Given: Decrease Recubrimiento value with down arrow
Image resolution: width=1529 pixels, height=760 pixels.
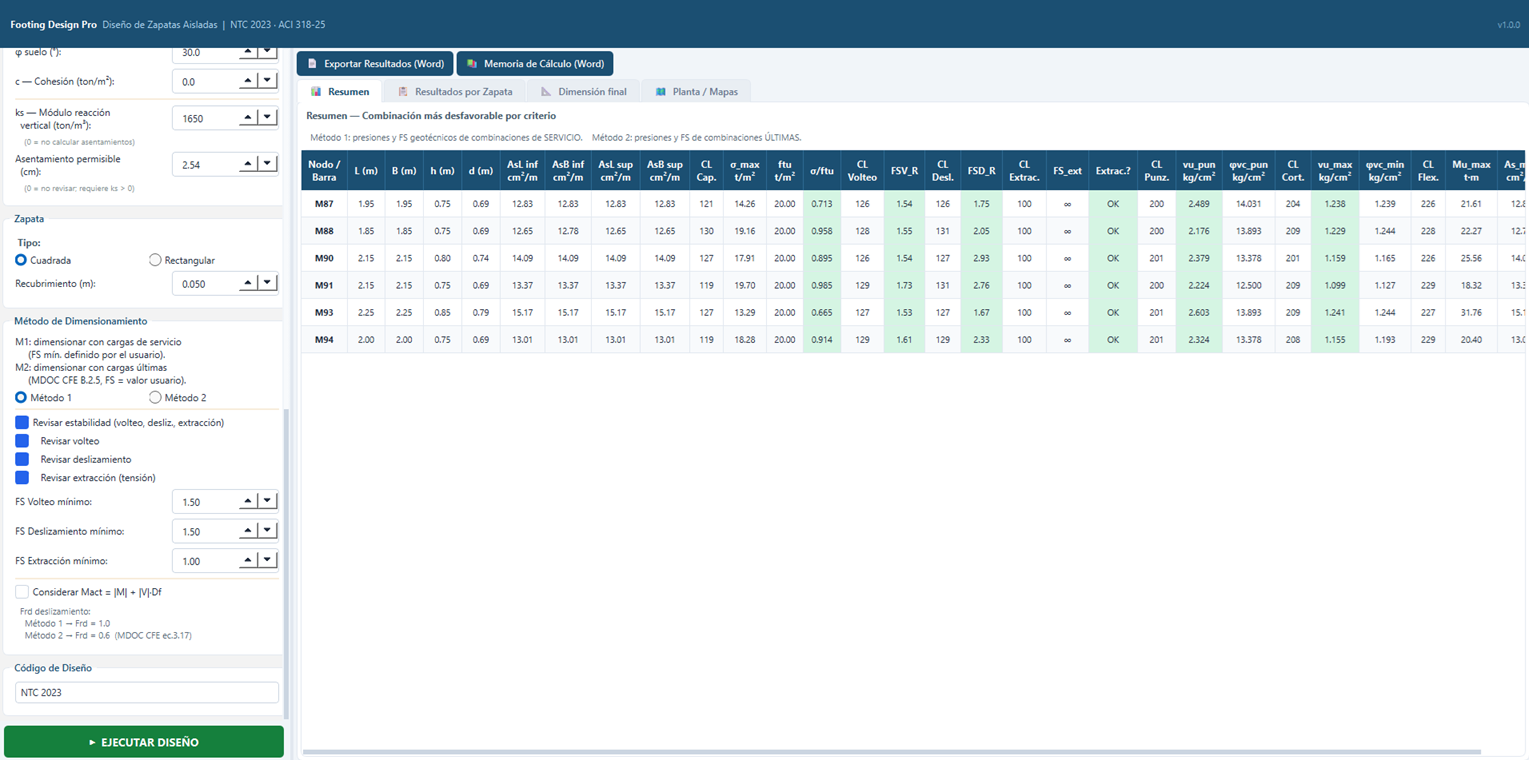Looking at the screenshot, I should 267,283.
